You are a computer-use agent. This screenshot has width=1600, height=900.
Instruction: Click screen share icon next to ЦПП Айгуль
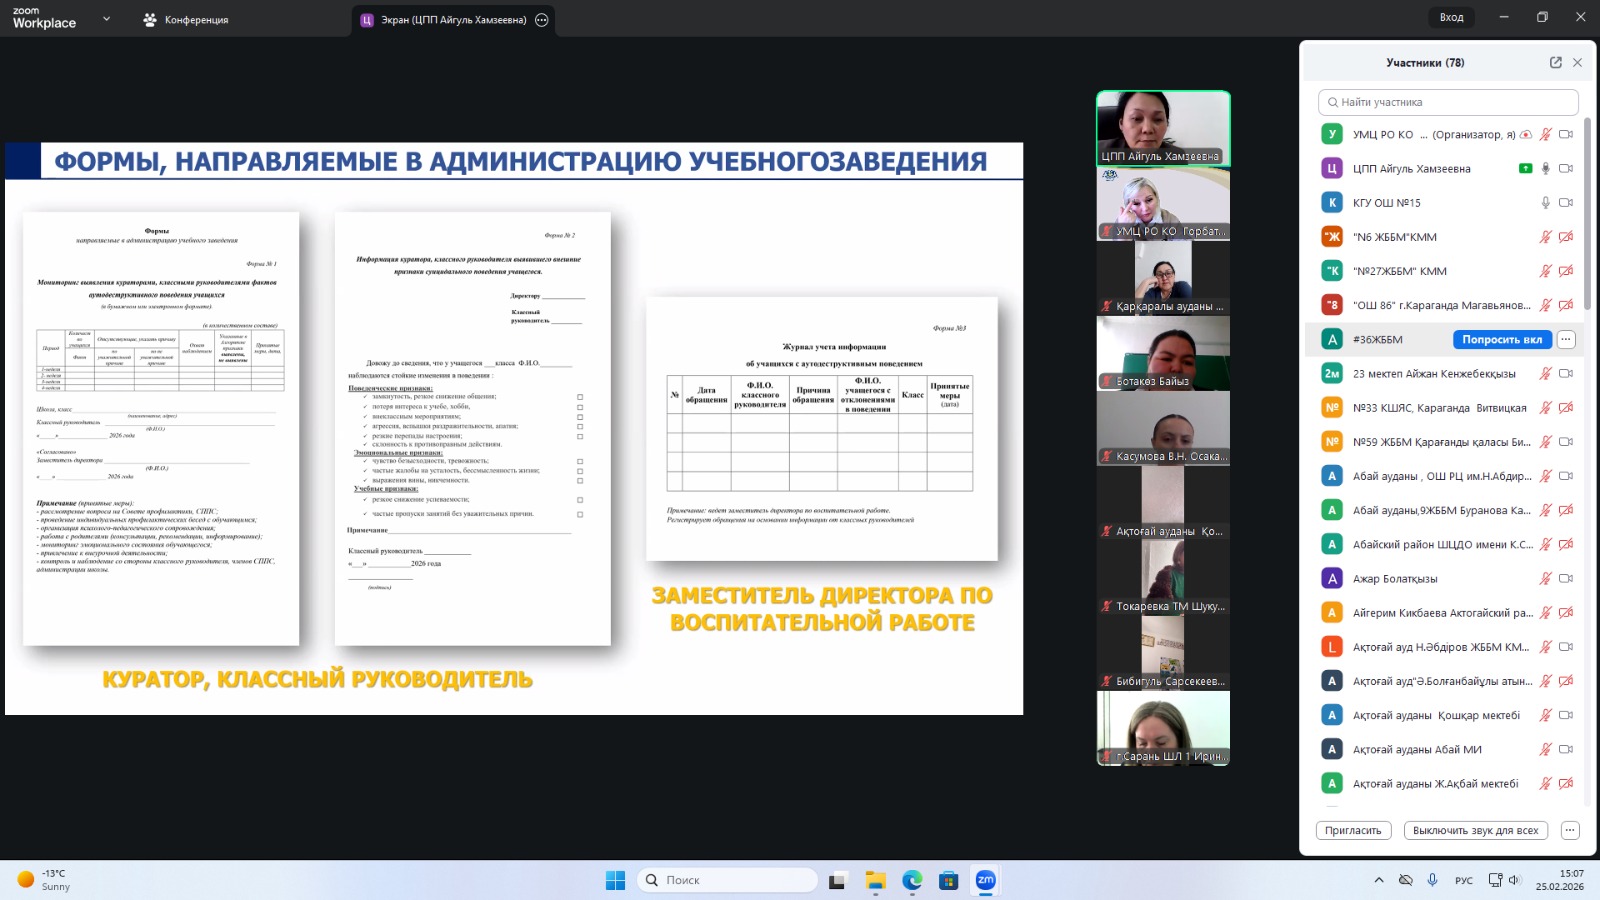(1525, 169)
